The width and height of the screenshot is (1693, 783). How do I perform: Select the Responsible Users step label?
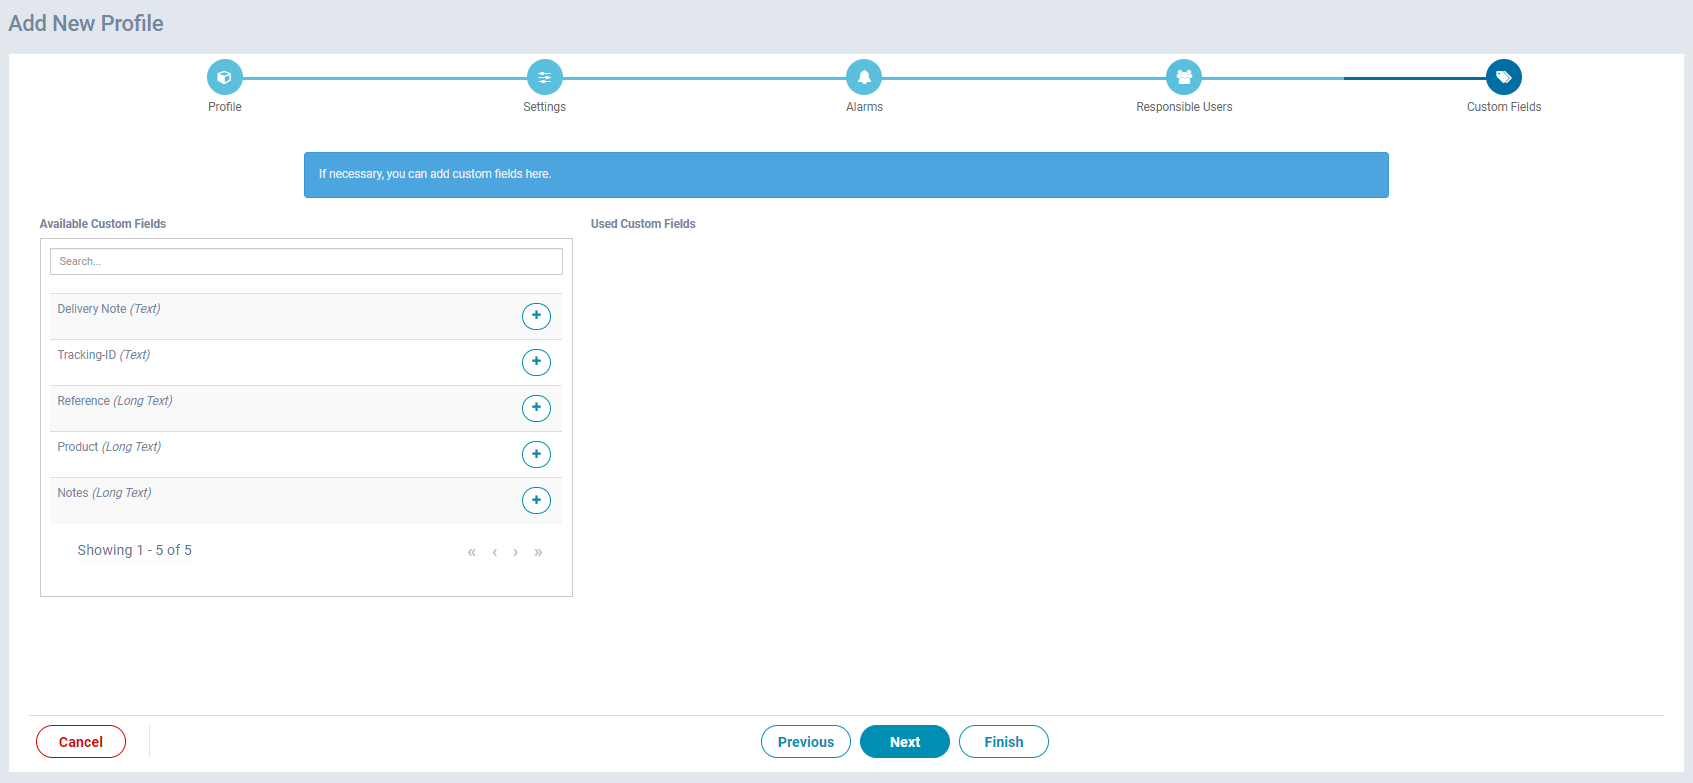coord(1184,107)
